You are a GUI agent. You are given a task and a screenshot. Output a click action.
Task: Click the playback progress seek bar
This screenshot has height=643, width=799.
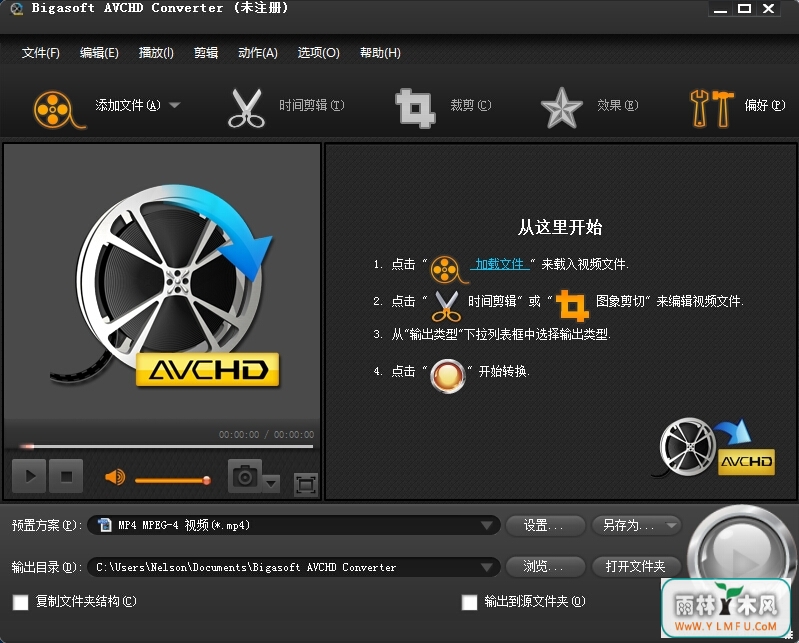click(x=166, y=446)
